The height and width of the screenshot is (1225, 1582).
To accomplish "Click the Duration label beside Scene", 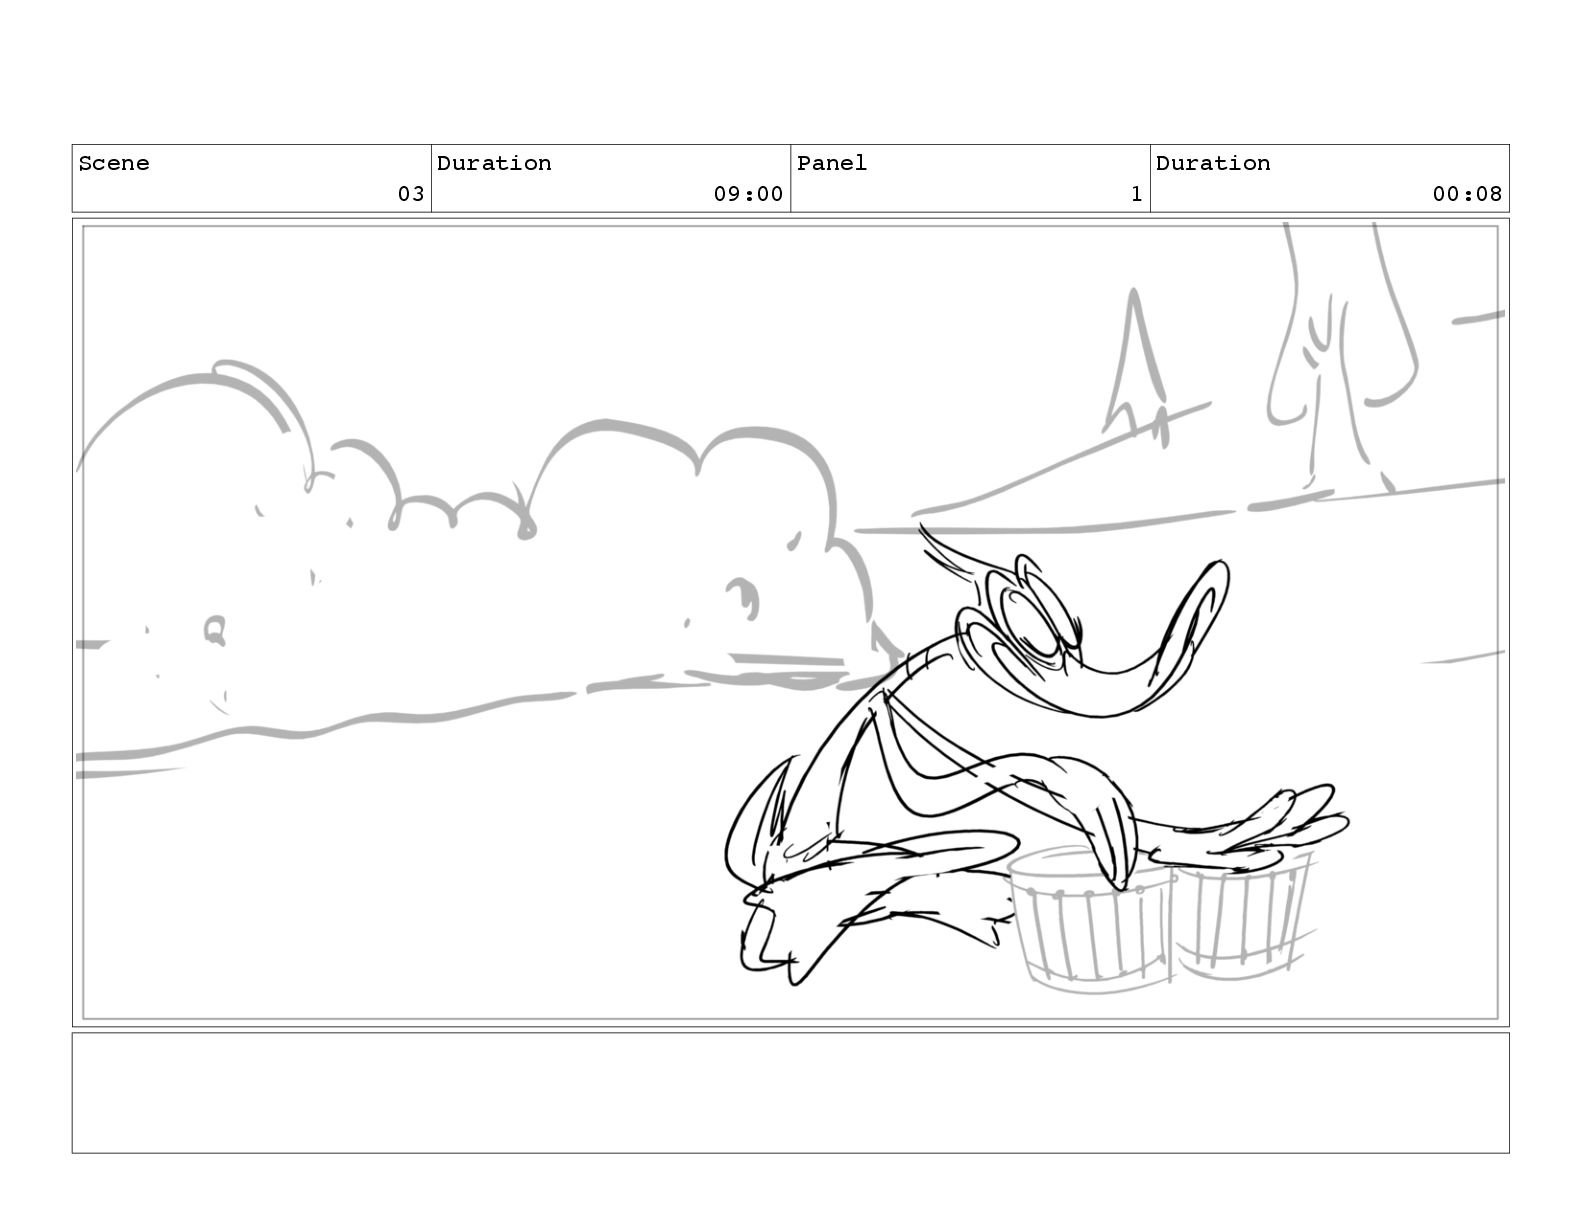I will click(494, 163).
